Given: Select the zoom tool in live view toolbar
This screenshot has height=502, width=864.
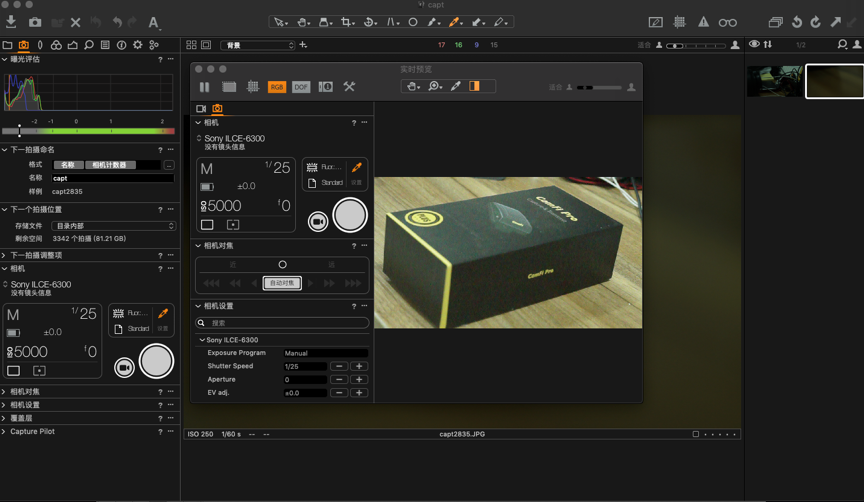Looking at the screenshot, I should (x=435, y=86).
